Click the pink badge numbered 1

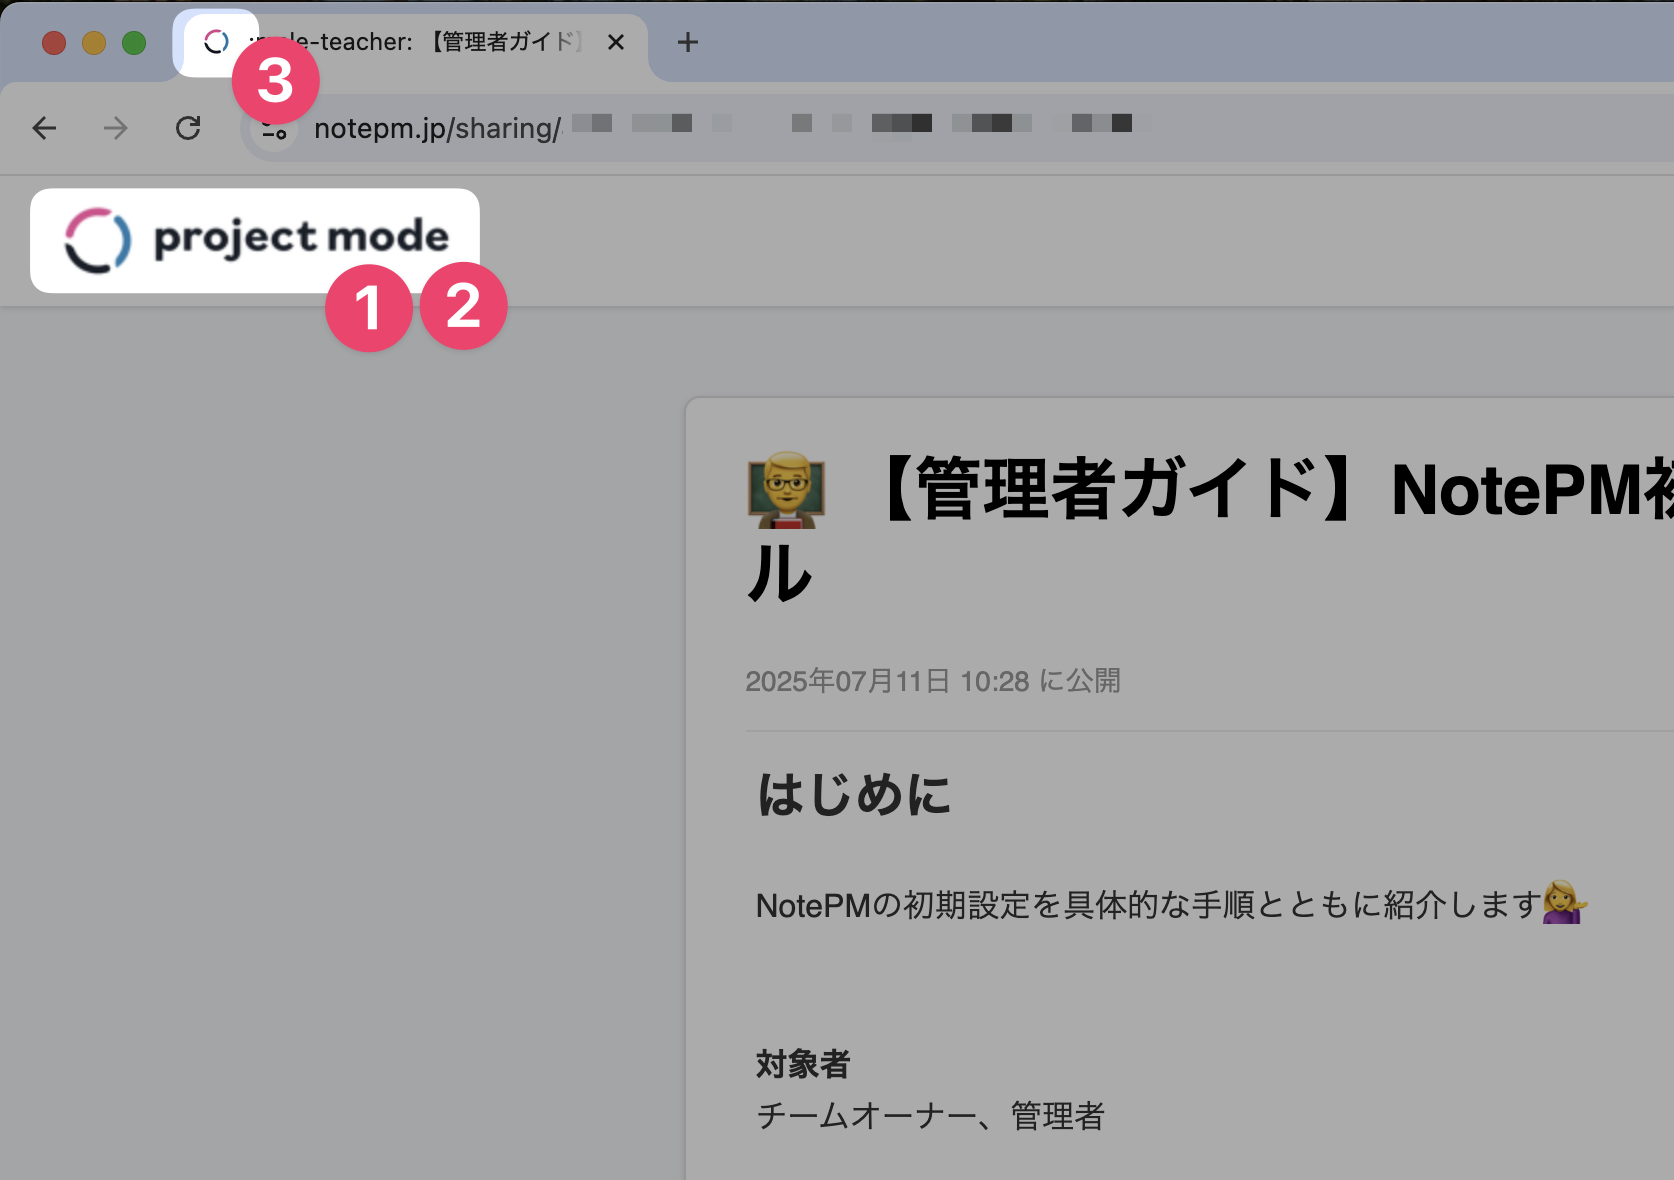(370, 307)
